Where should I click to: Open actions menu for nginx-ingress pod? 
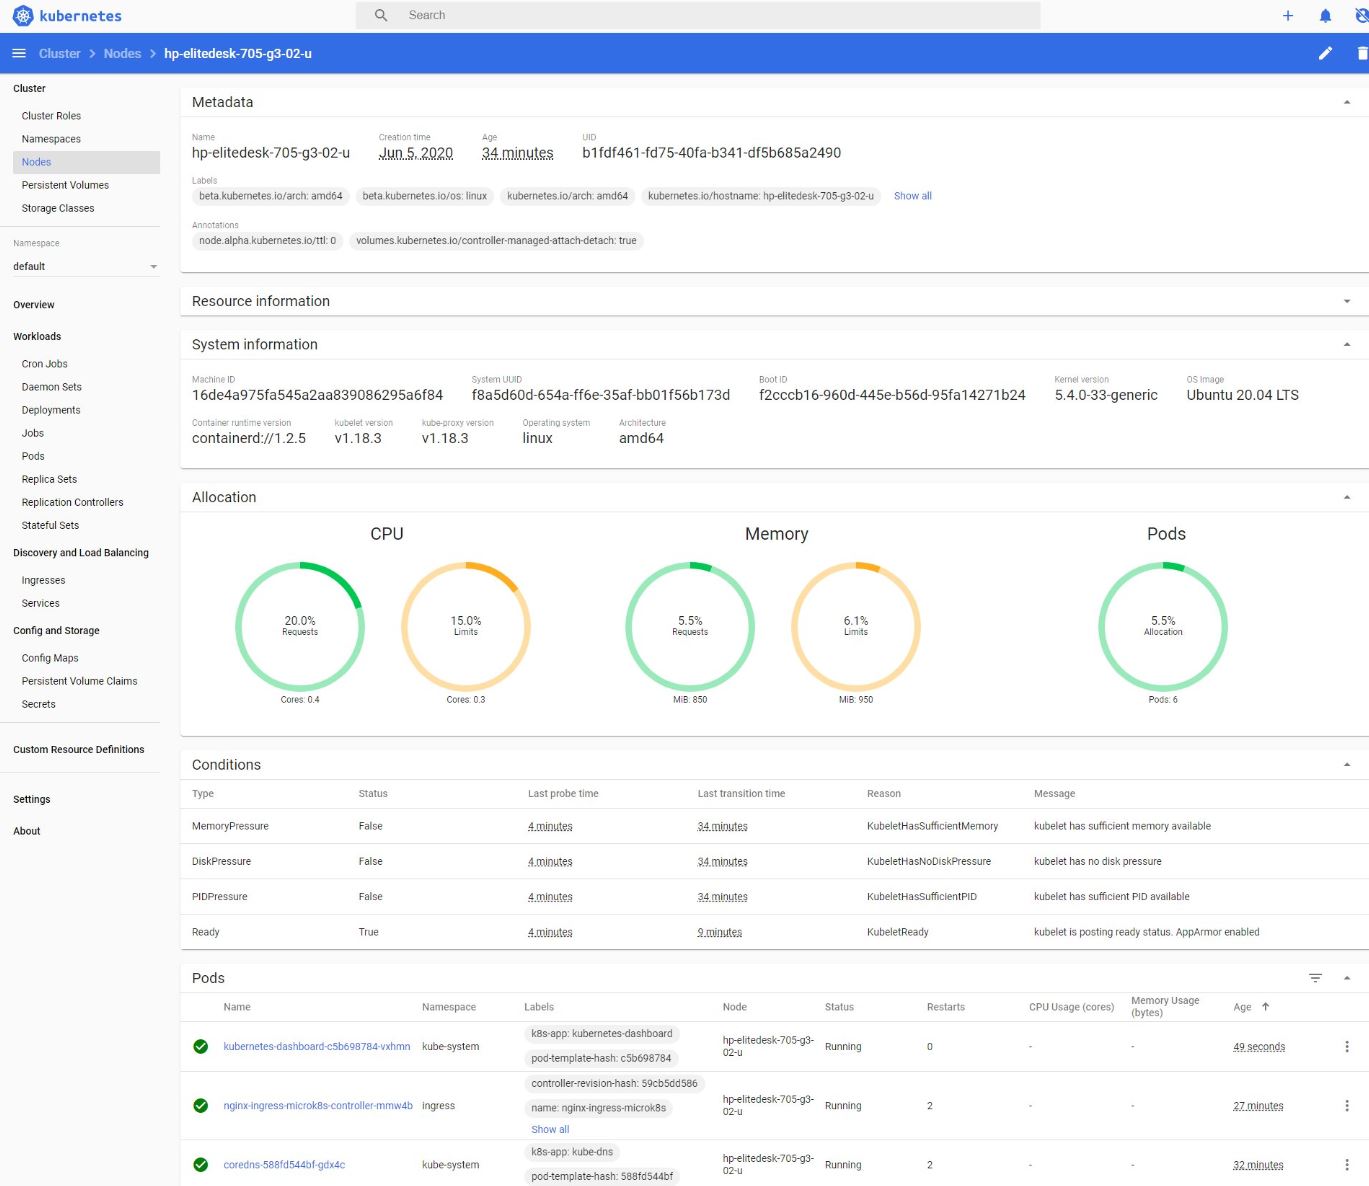[1346, 1106]
